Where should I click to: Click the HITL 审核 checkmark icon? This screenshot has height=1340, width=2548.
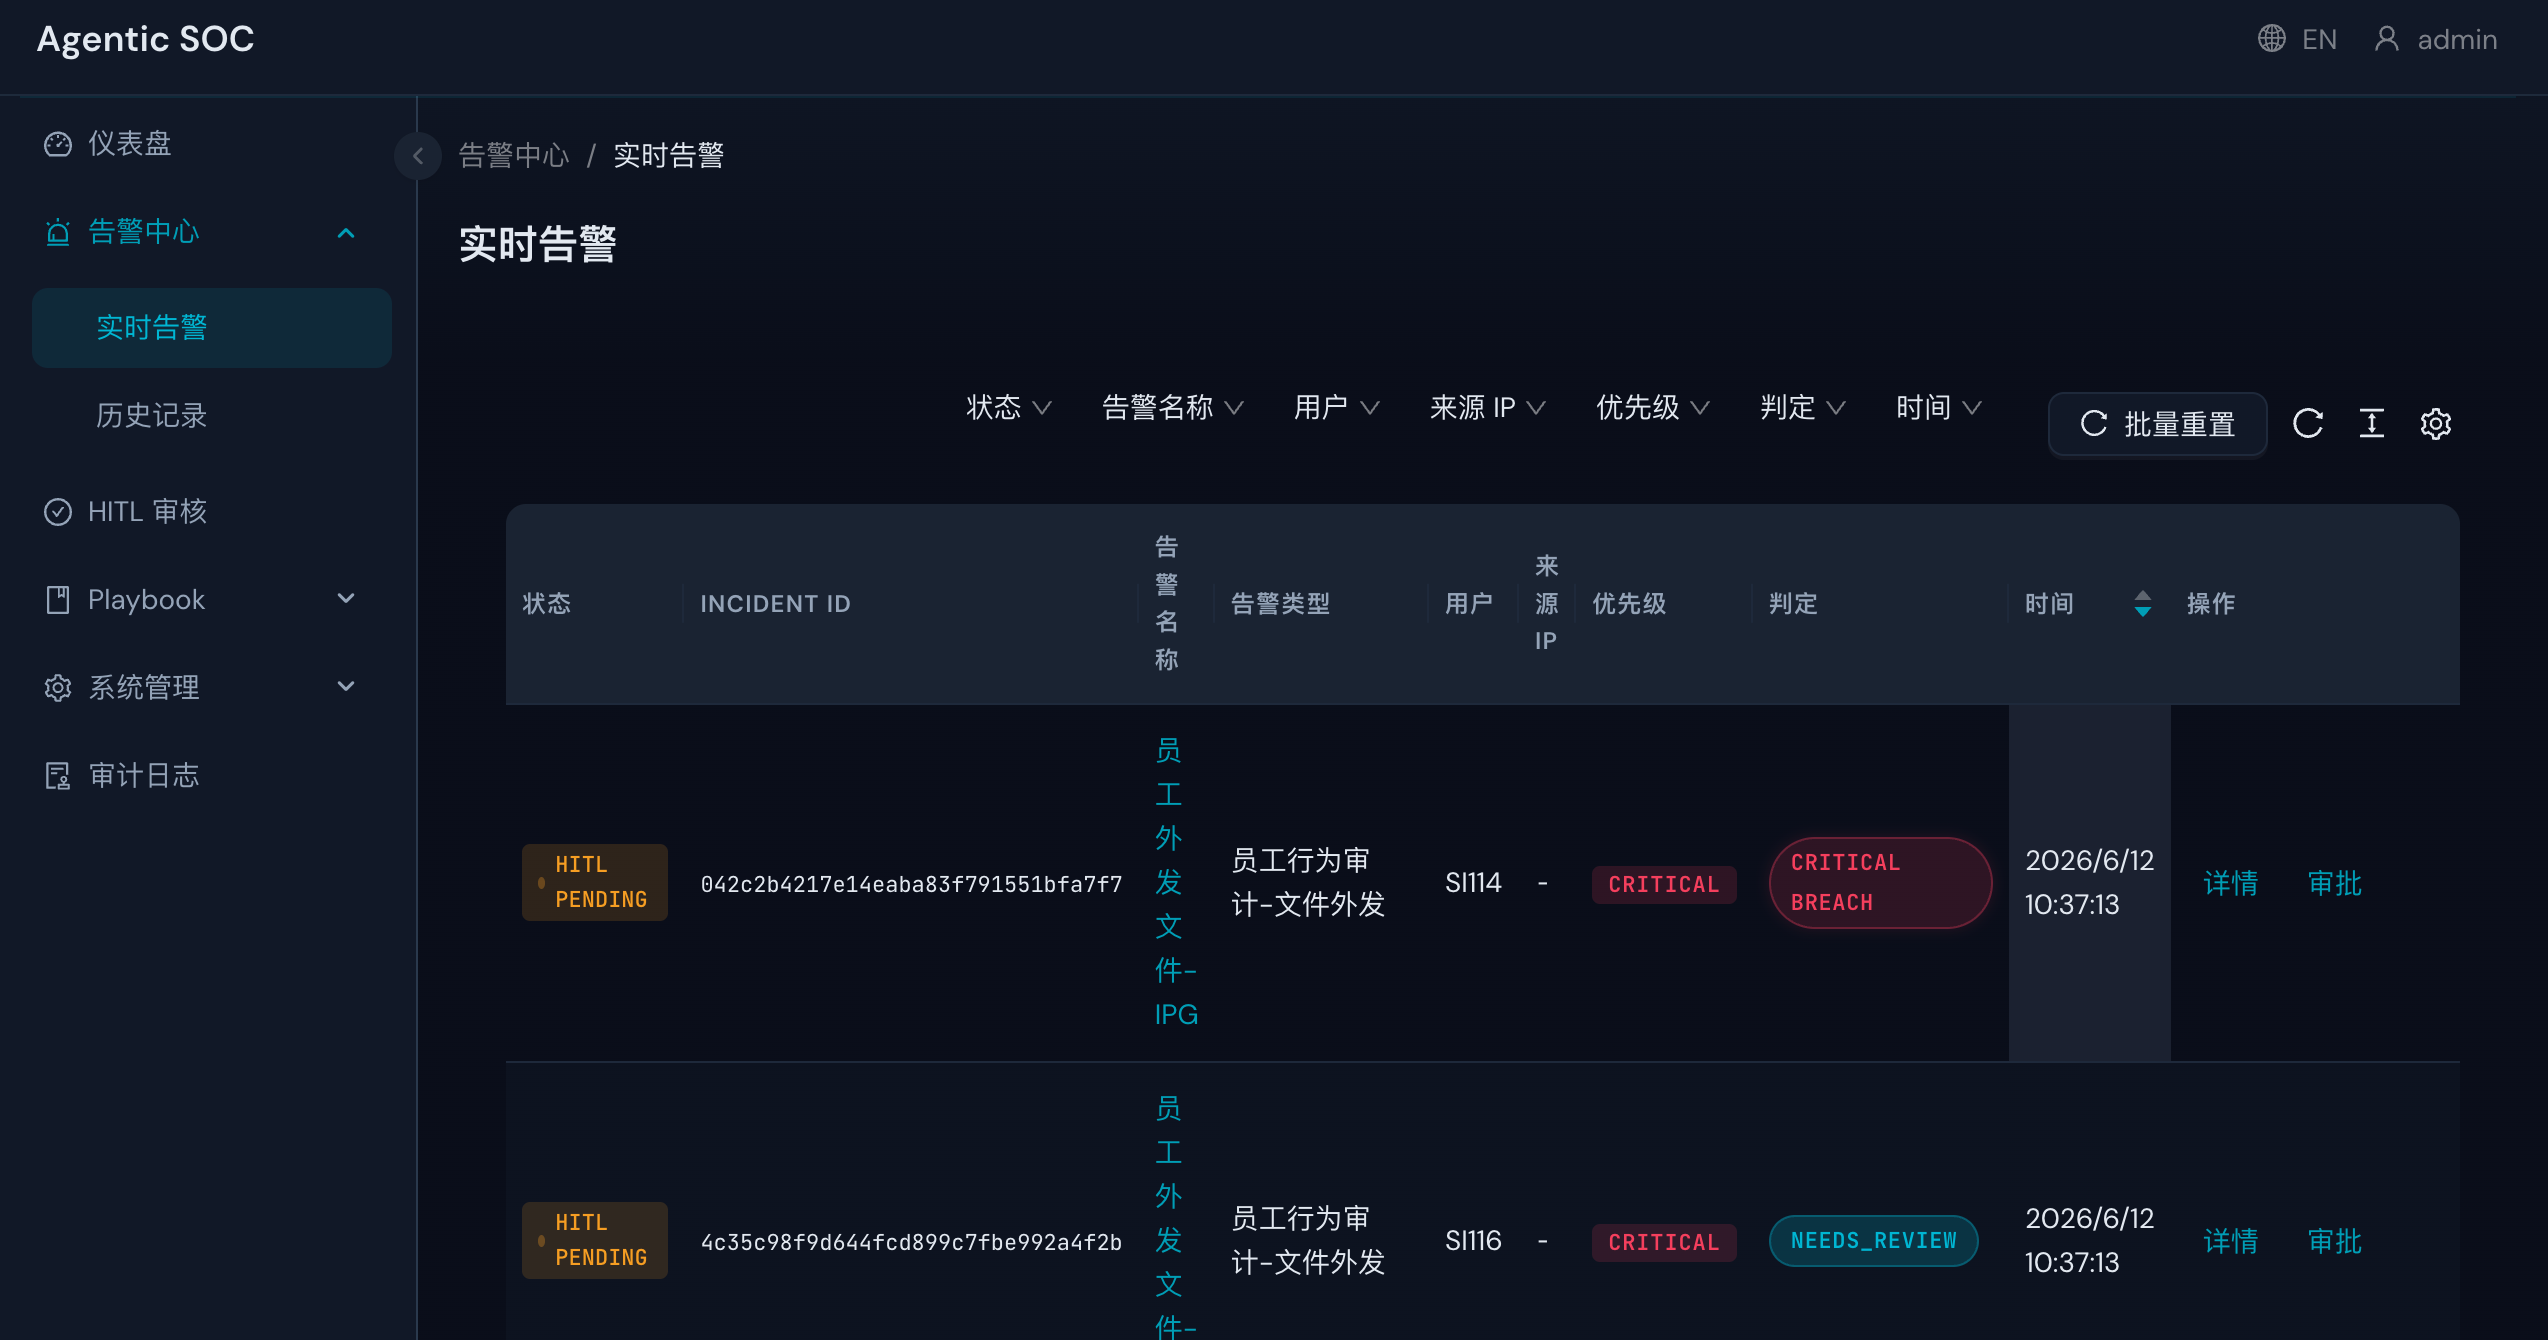pos(58,512)
